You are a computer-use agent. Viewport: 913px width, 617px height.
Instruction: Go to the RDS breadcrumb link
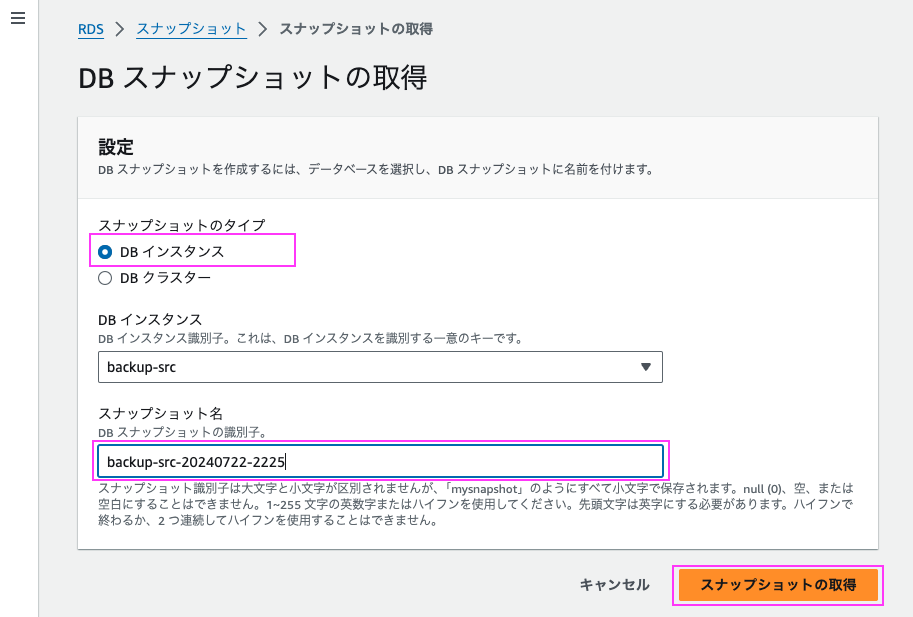91,29
